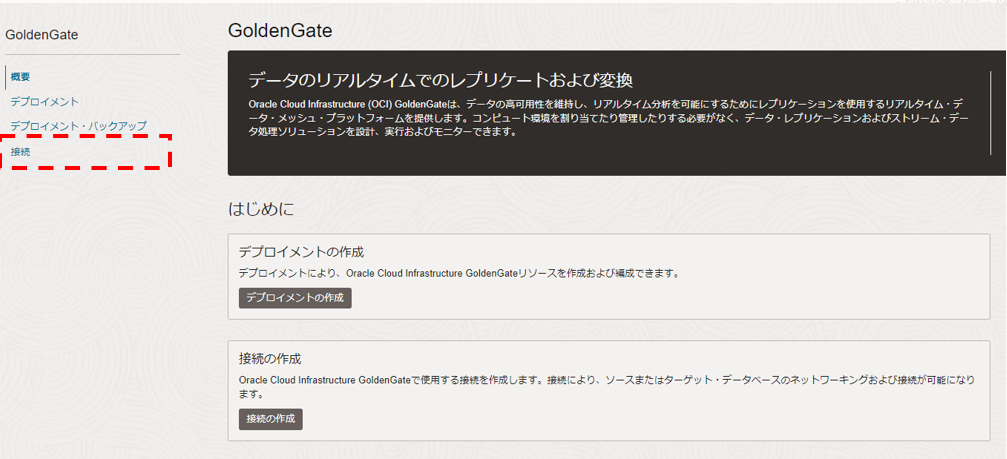The width and height of the screenshot is (1007, 459).
Task: Click the デプロイメントの作成 button
Action: point(295,298)
